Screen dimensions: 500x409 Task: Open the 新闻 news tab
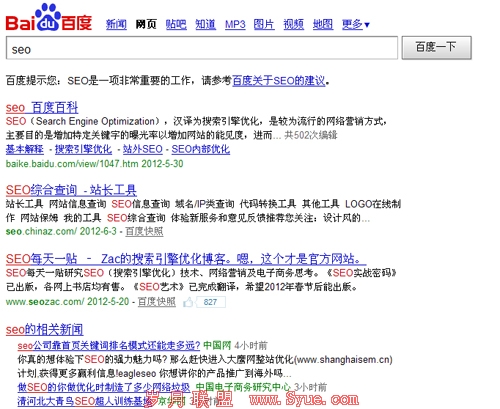(x=116, y=24)
